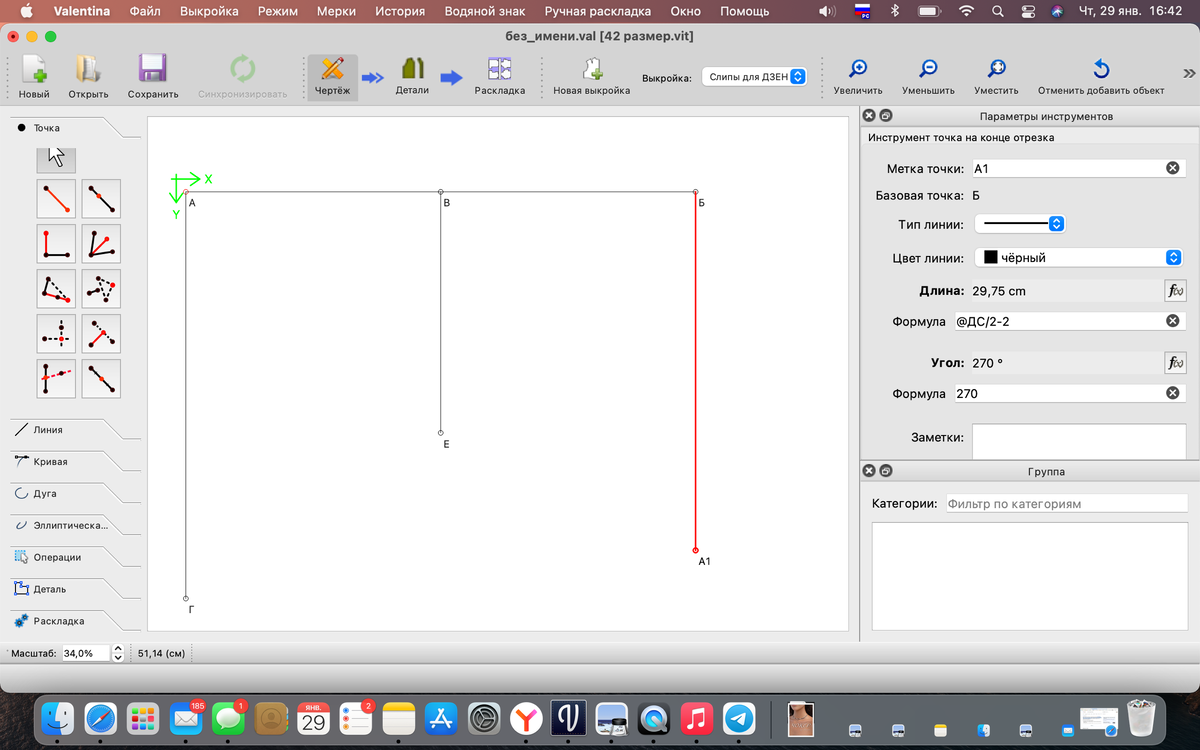The image size is (1200, 750).
Task: Clear the angle formula 270
Action: pyautogui.click(x=1172, y=393)
